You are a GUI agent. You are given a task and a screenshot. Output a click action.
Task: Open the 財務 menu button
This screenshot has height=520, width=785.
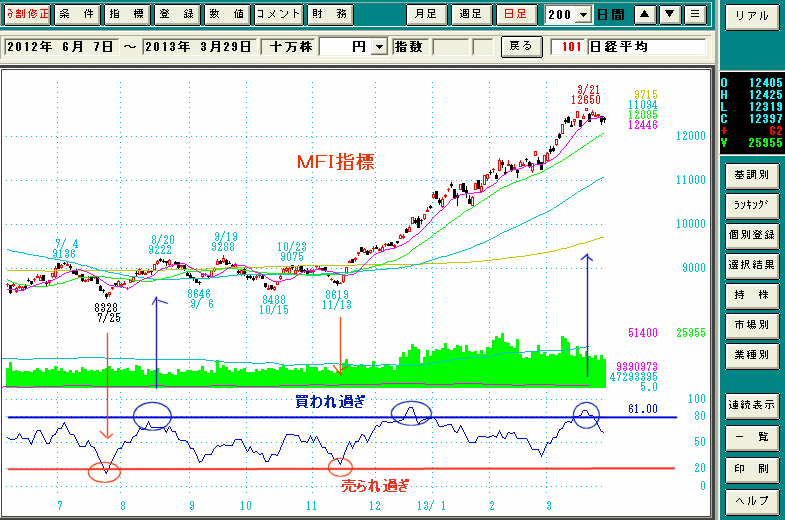click(x=329, y=14)
